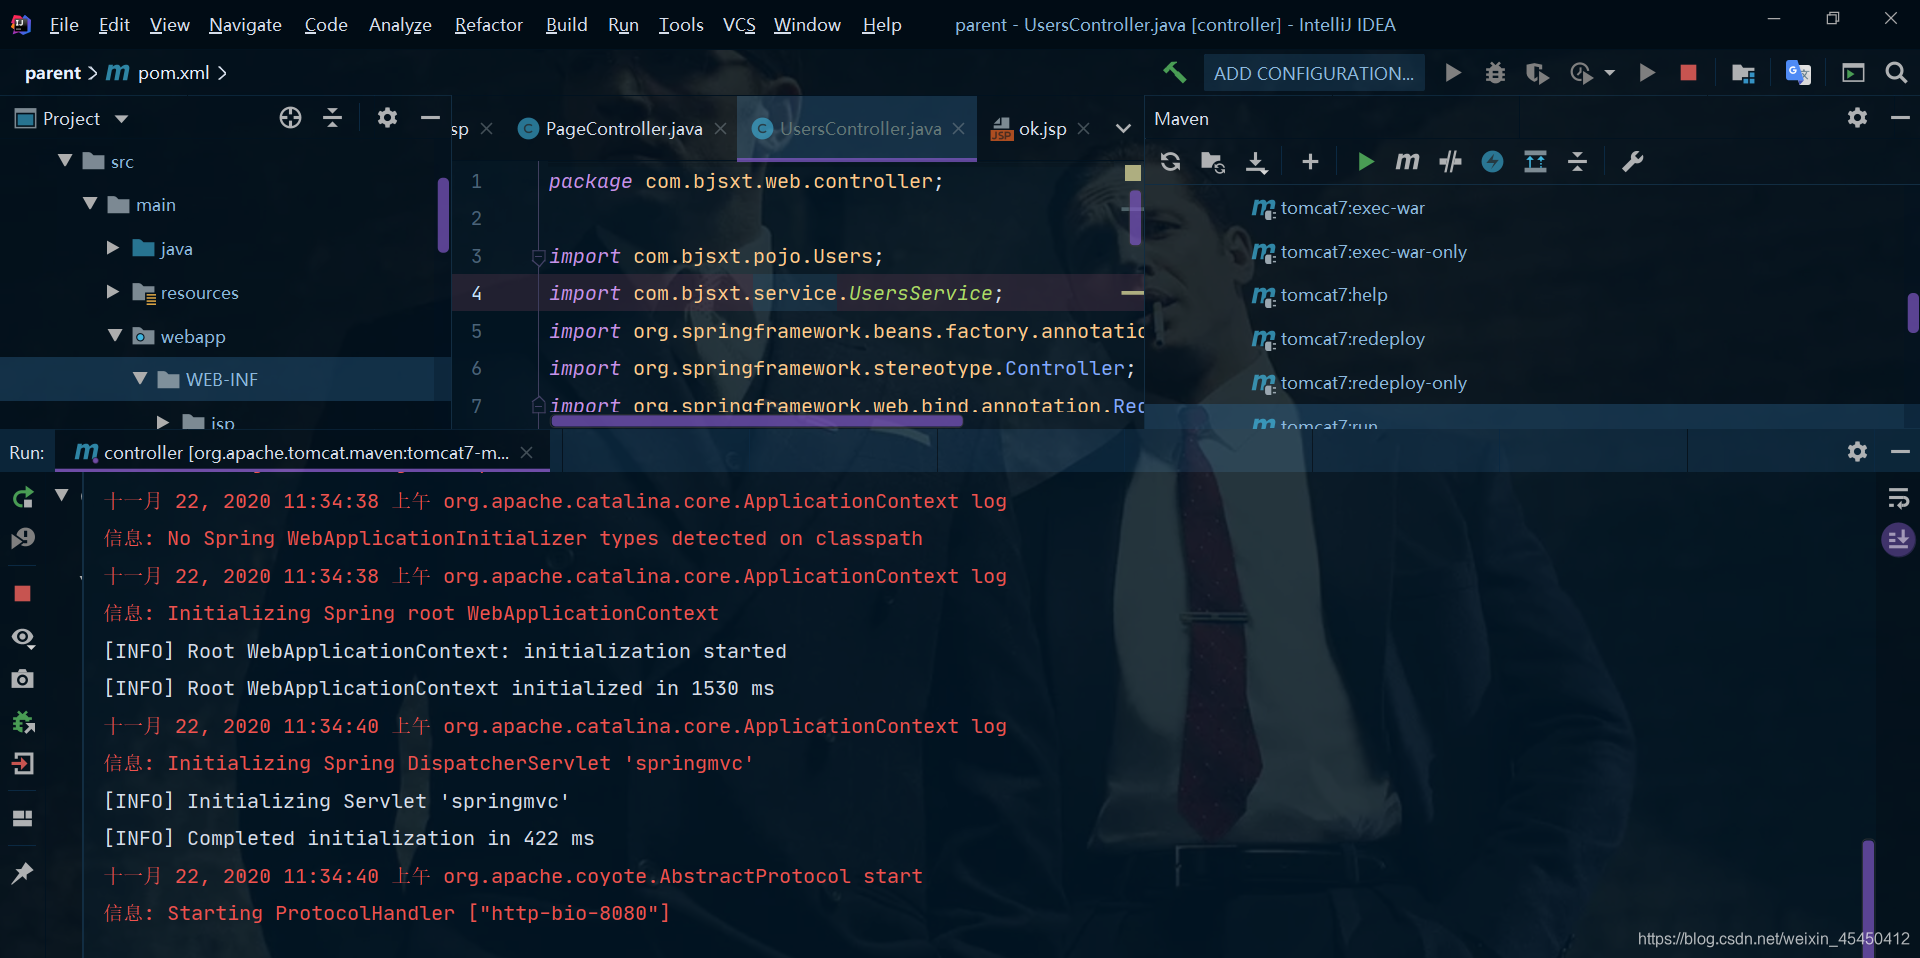Collapse the webapp folder
Image resolution: width=1920 pixels, height=958 pixels.
115,336
